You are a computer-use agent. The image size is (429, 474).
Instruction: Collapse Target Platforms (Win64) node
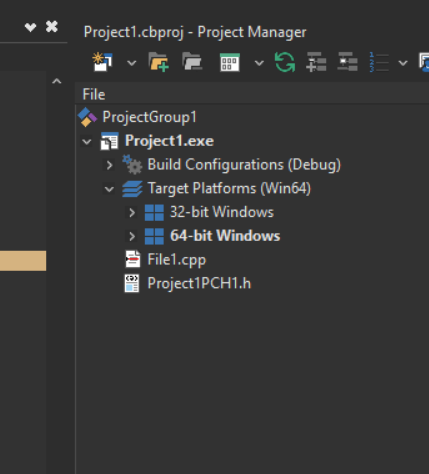pyautogui.click(x=109, y=189)
